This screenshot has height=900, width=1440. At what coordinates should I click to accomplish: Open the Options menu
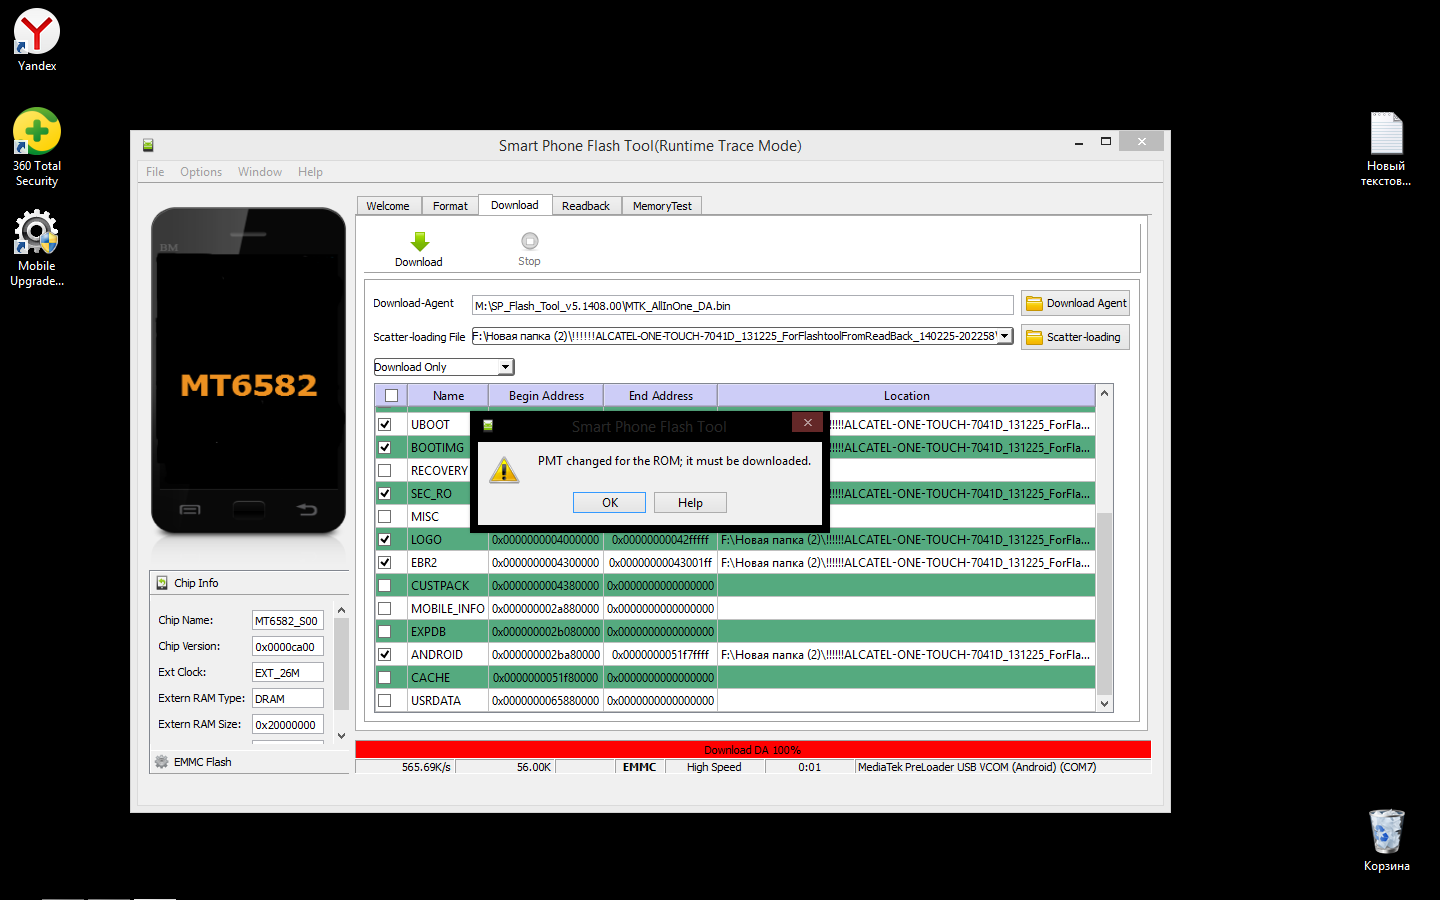(201, 172)
